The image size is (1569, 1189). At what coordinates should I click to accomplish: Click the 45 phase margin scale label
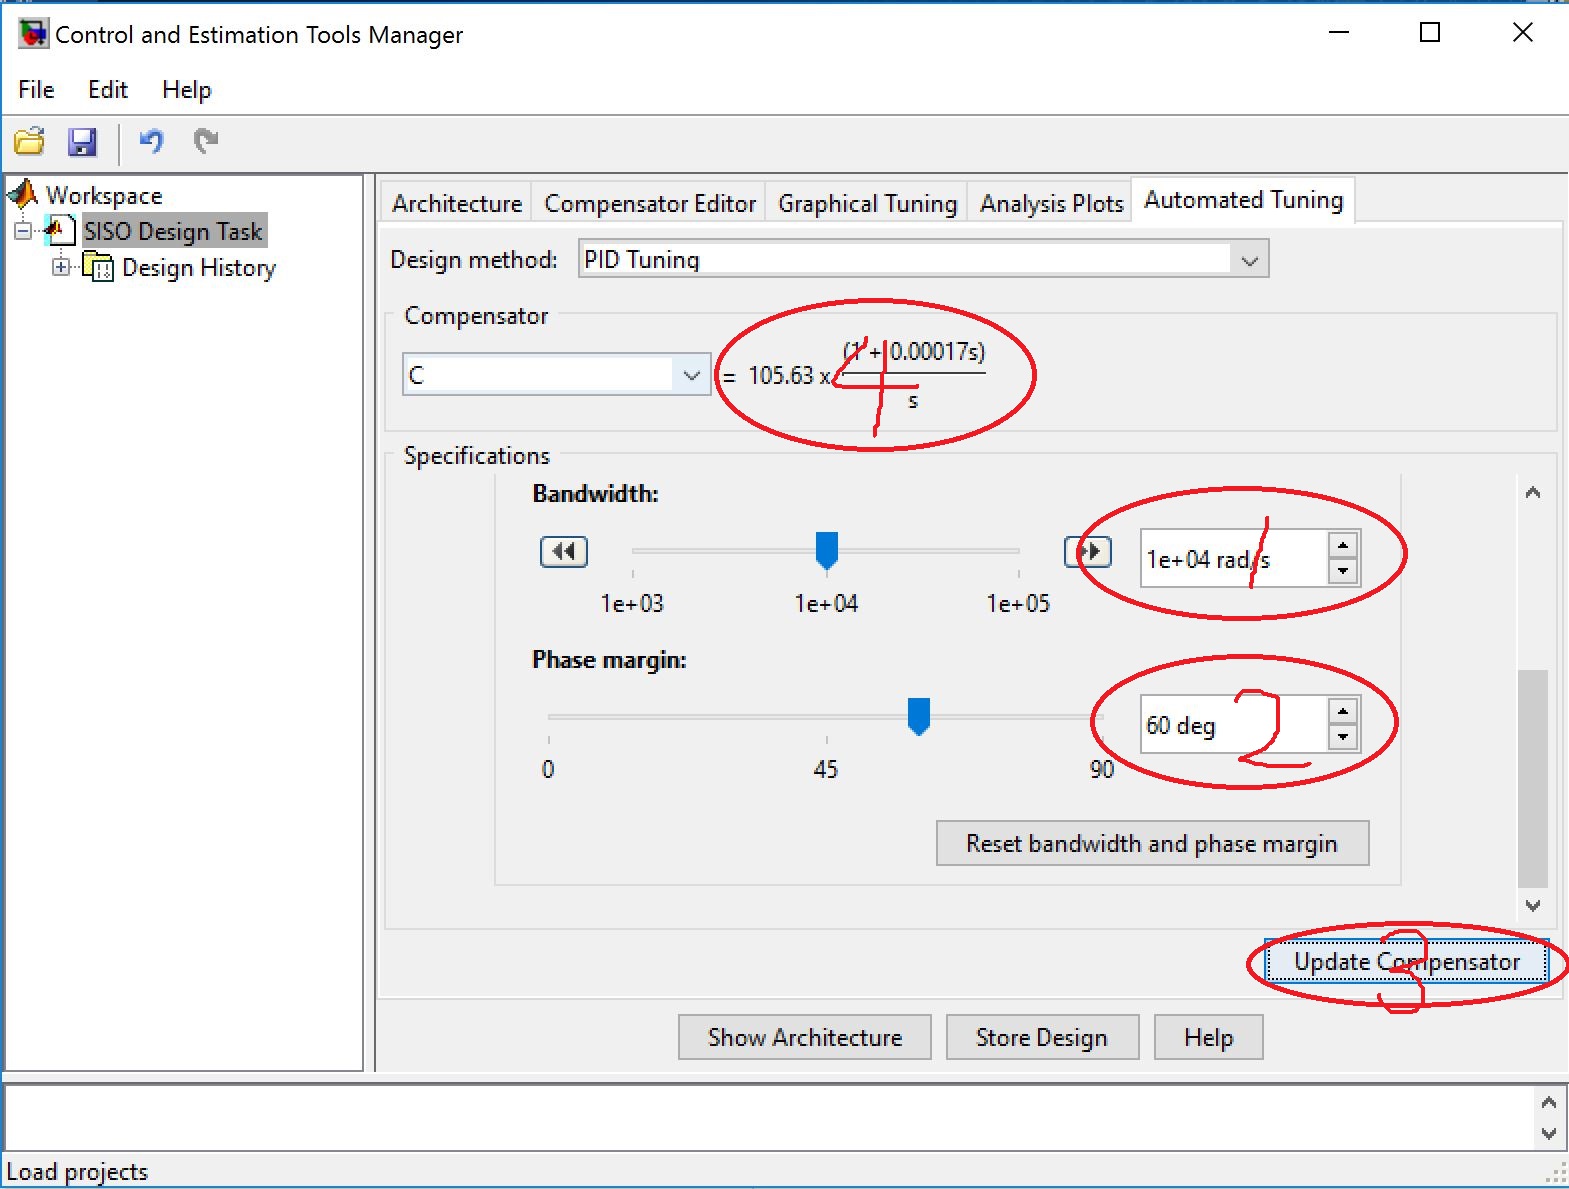pos(825,770)
